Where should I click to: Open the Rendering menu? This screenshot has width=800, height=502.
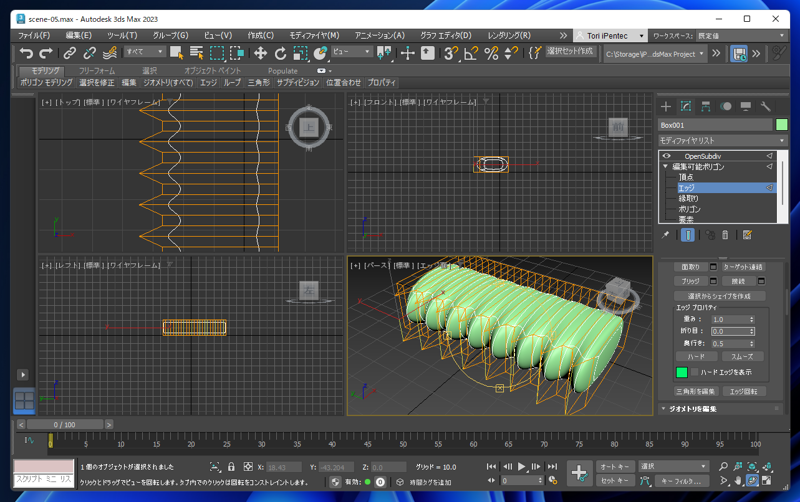pyautogui.click(x=509, y=35)
